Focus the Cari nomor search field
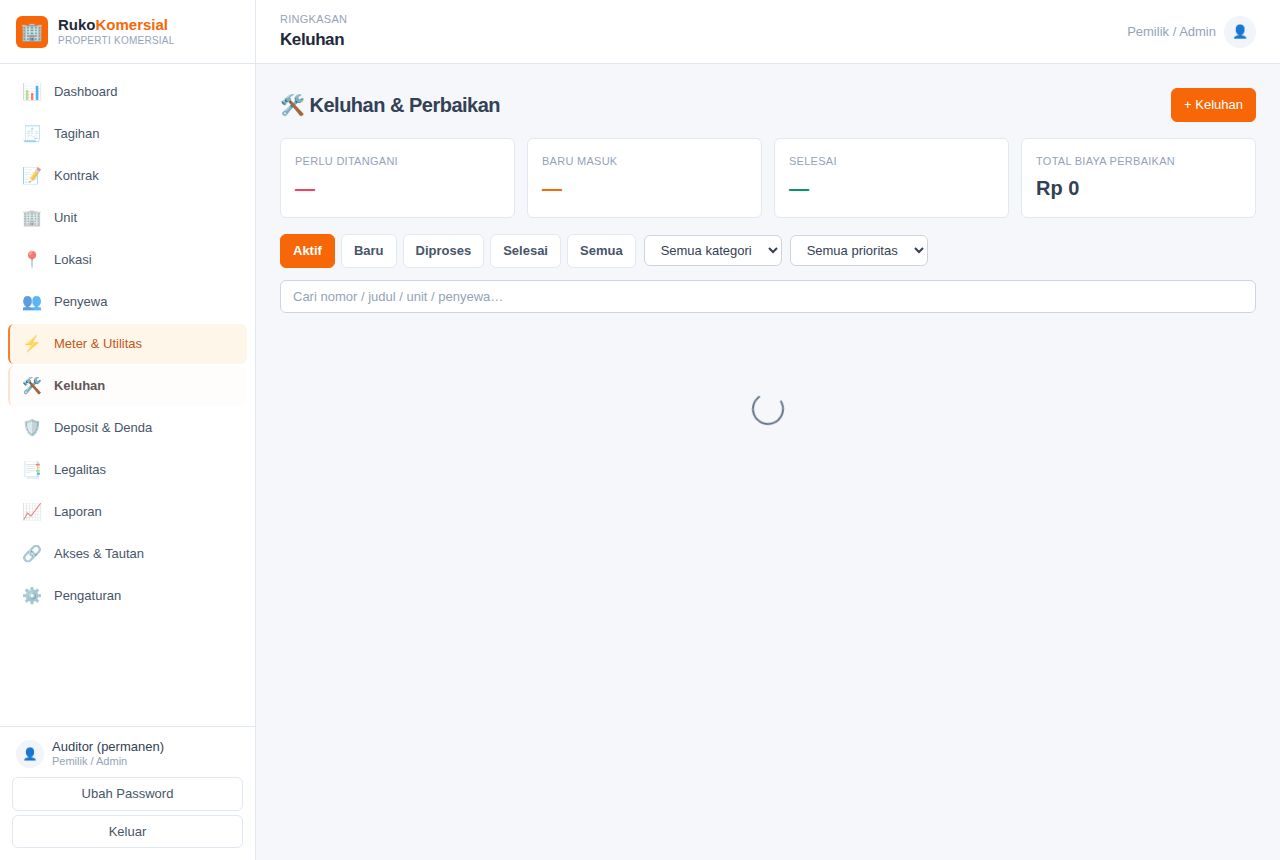This screenshot has width=1280, height=860. point(768,297)
